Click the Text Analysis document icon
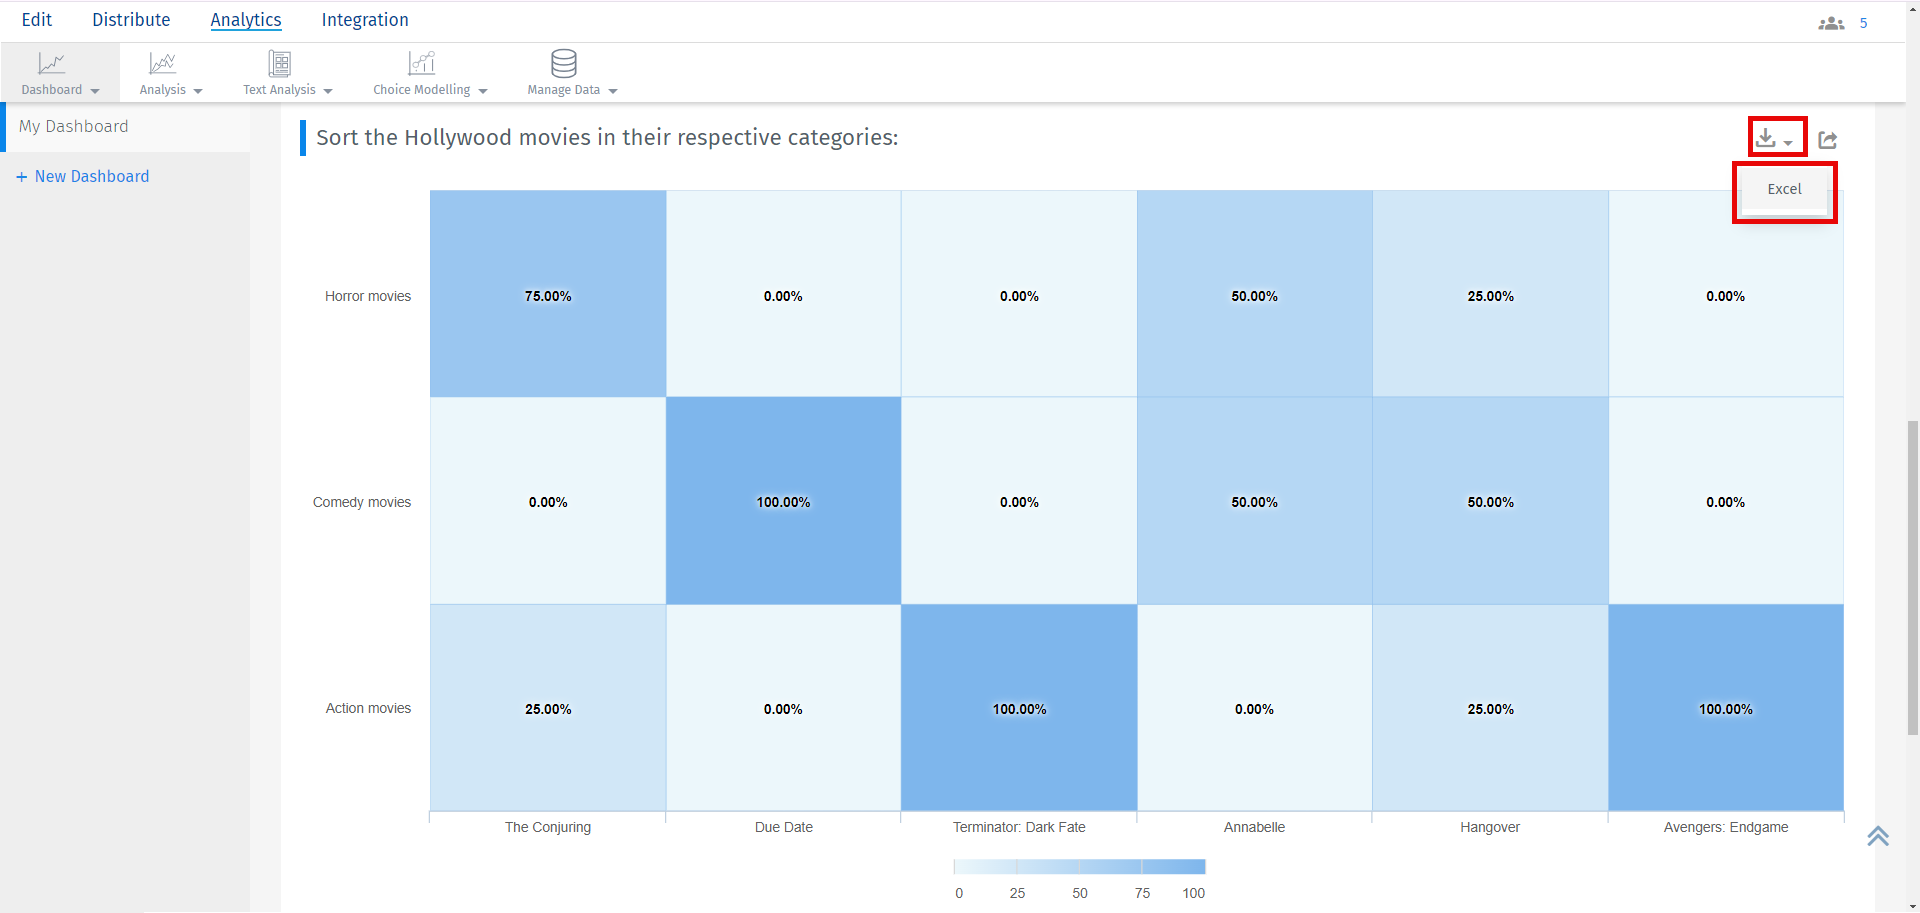This screenshot has width=1920, height=913. coord(280,64)
